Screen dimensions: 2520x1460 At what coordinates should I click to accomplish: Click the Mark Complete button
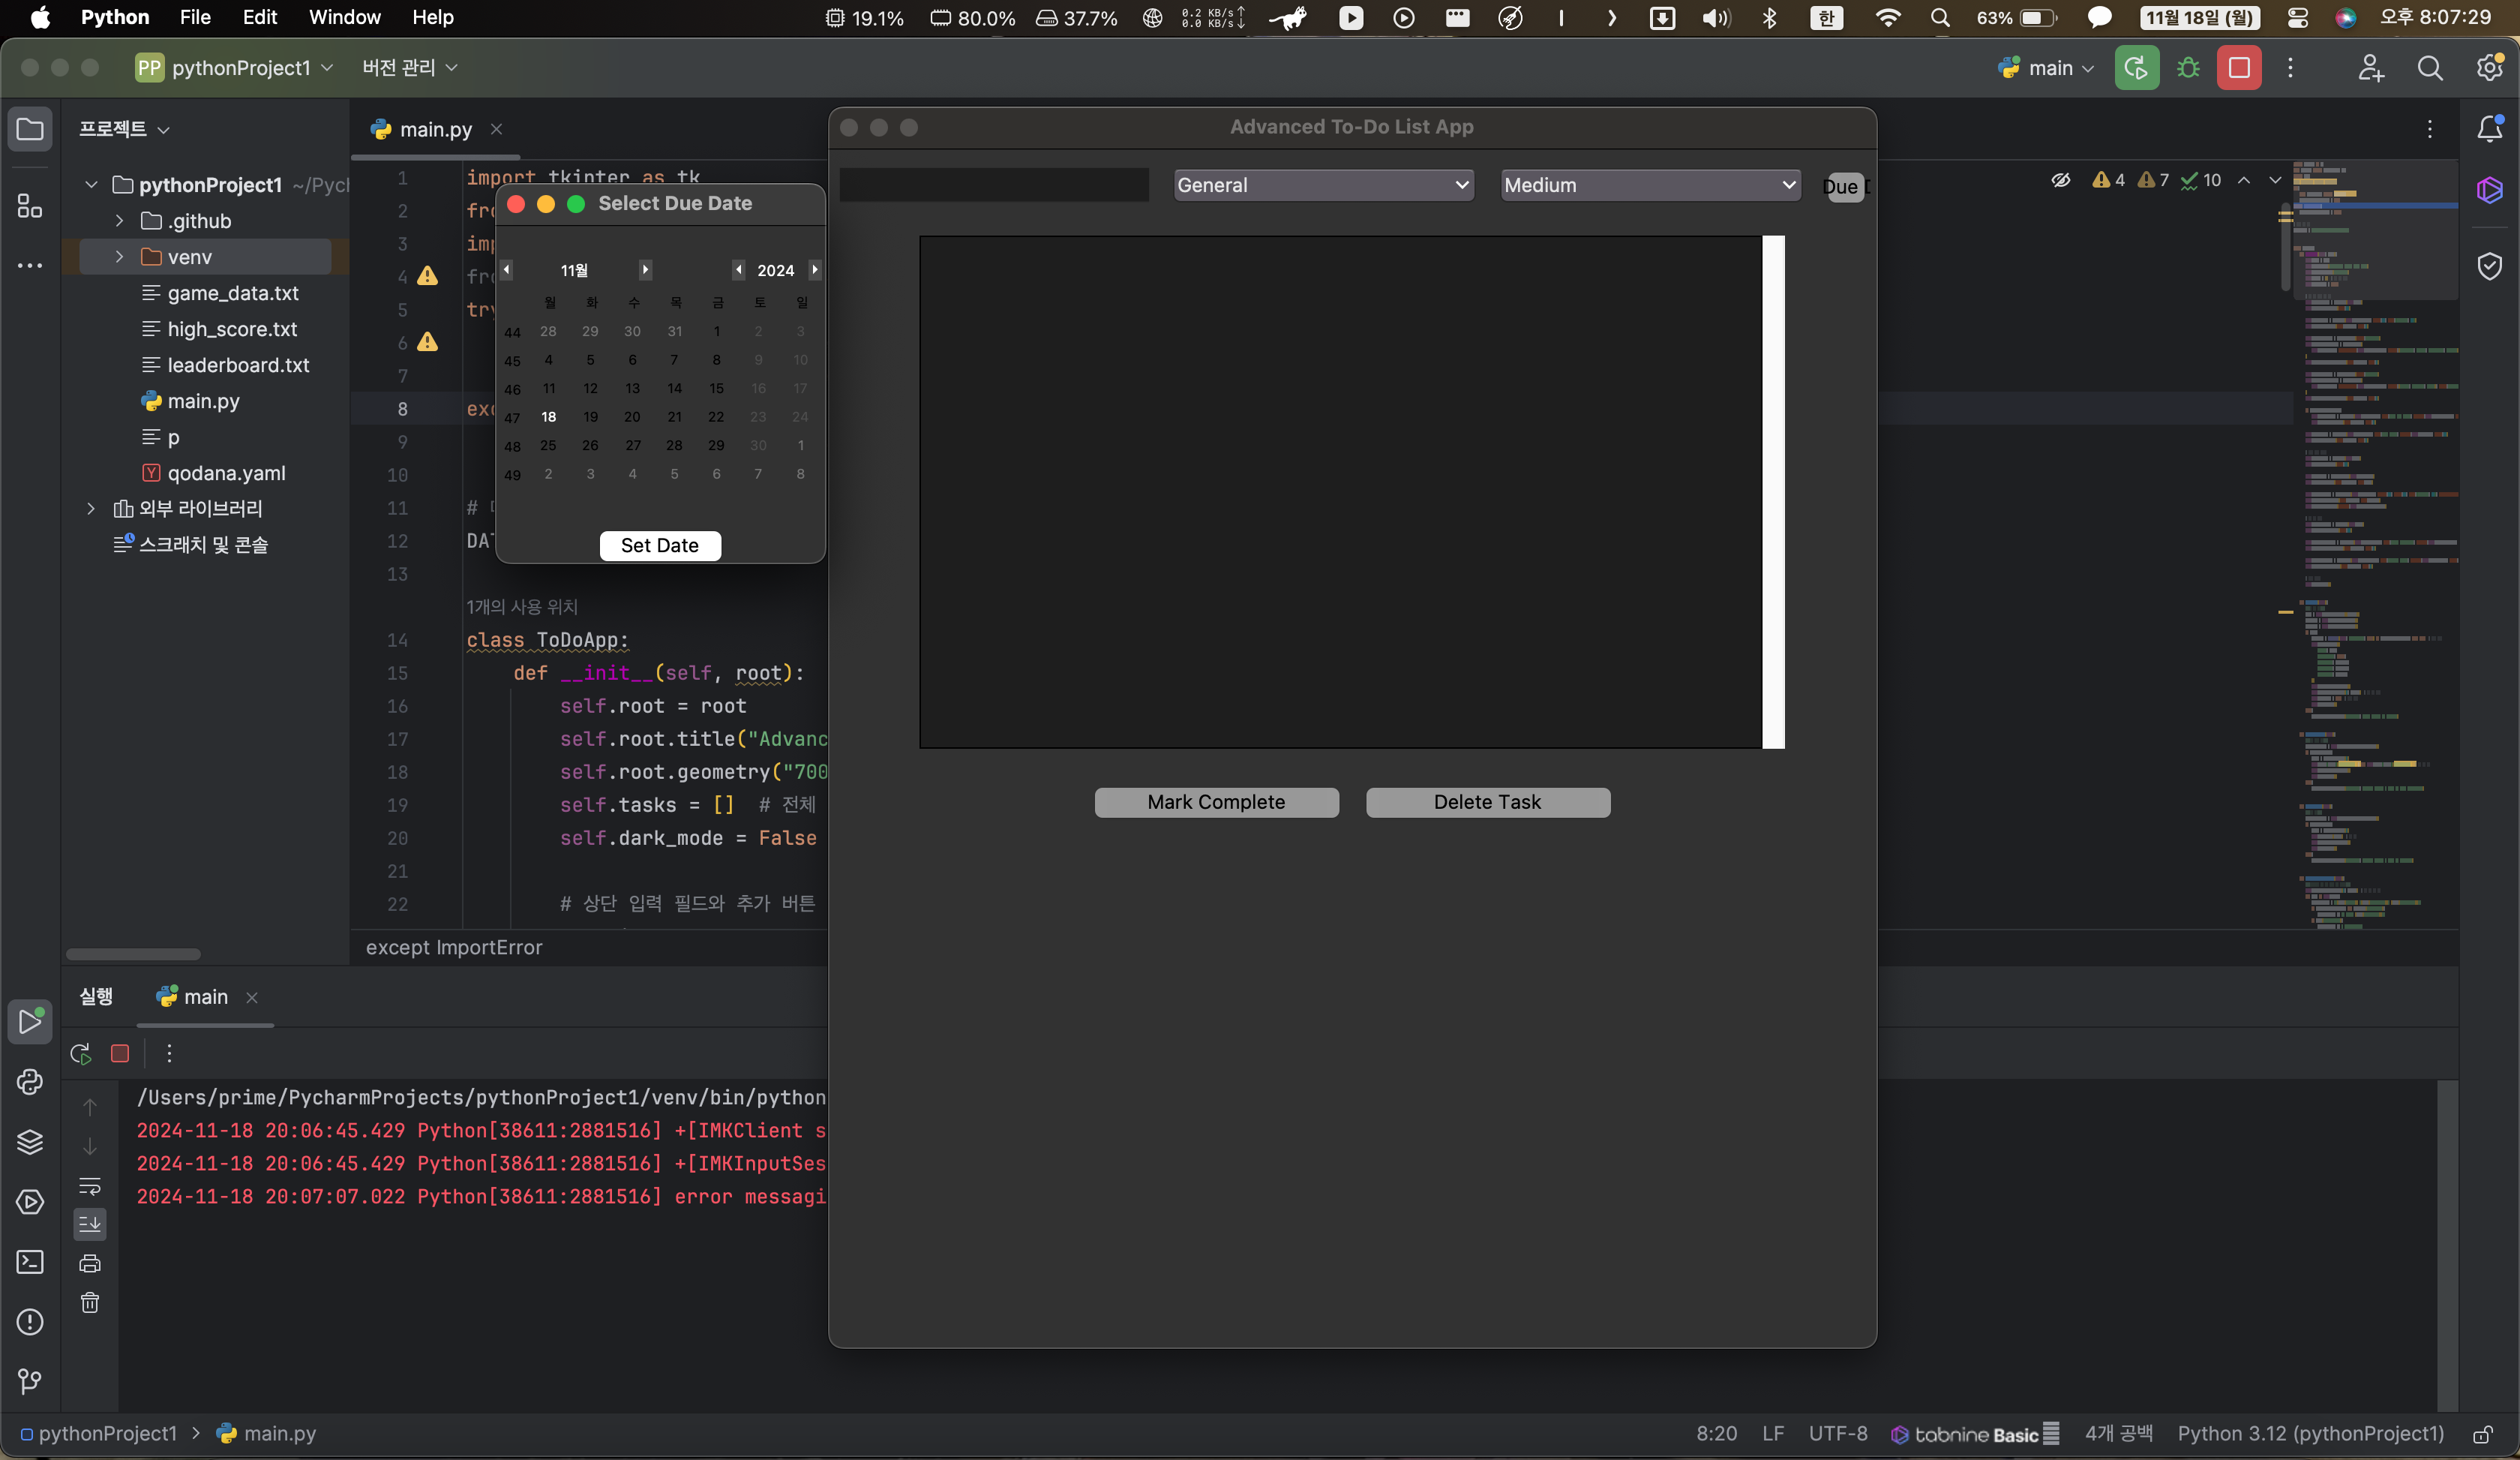coord(1216,802)
